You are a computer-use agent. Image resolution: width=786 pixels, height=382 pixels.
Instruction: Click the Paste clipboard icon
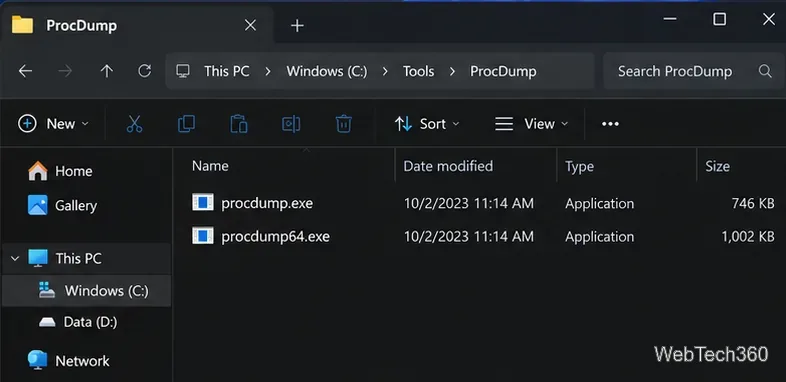[239, 124]
